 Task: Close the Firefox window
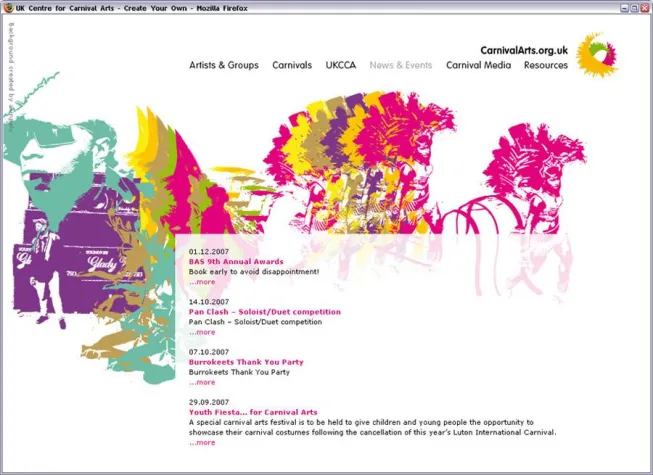(x=645, y=7)
